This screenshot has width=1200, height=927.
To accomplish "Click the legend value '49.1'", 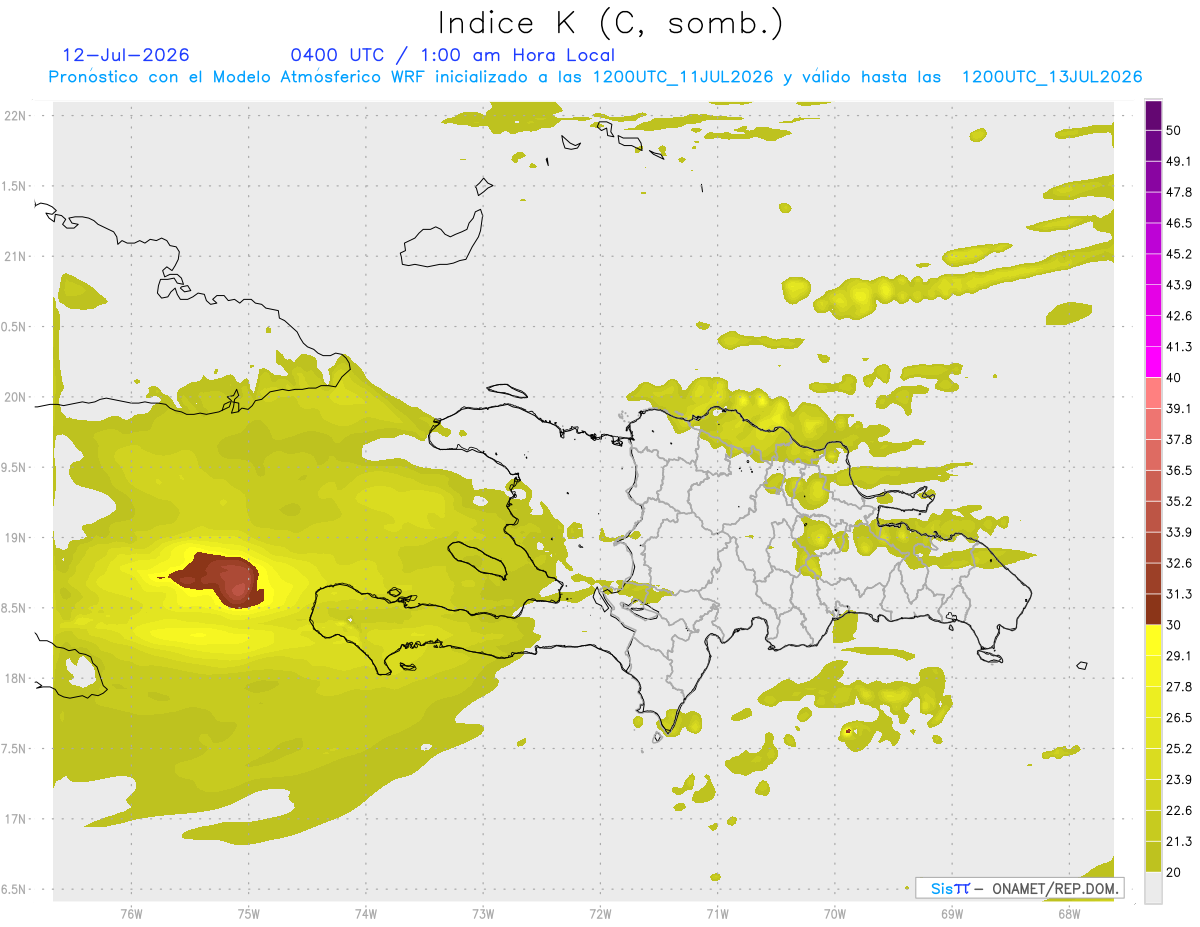I will (x=1179, y=162).
